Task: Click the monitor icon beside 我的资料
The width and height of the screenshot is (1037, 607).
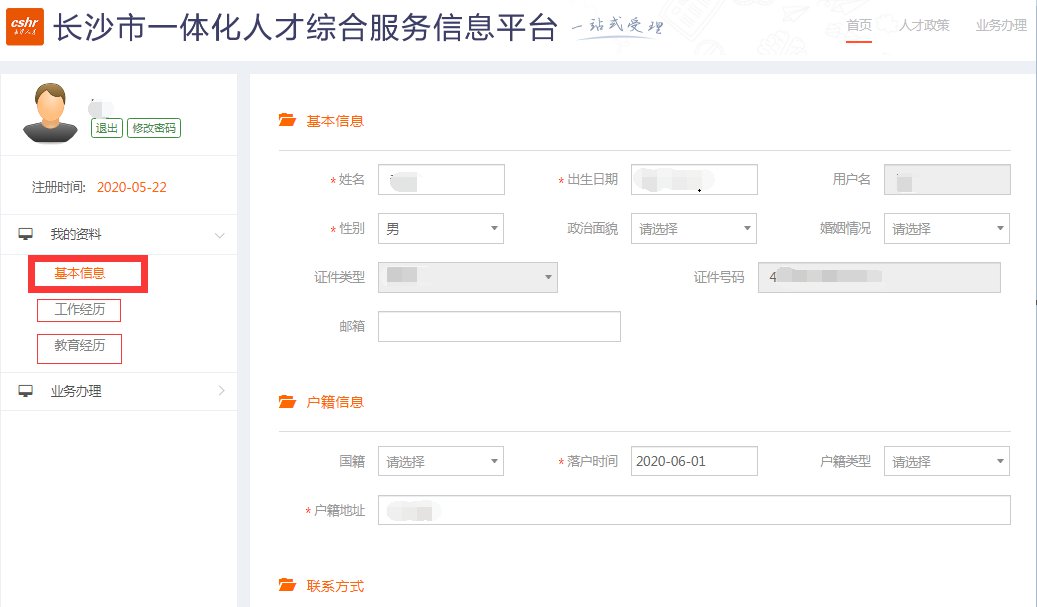Action: pos(26,234)
